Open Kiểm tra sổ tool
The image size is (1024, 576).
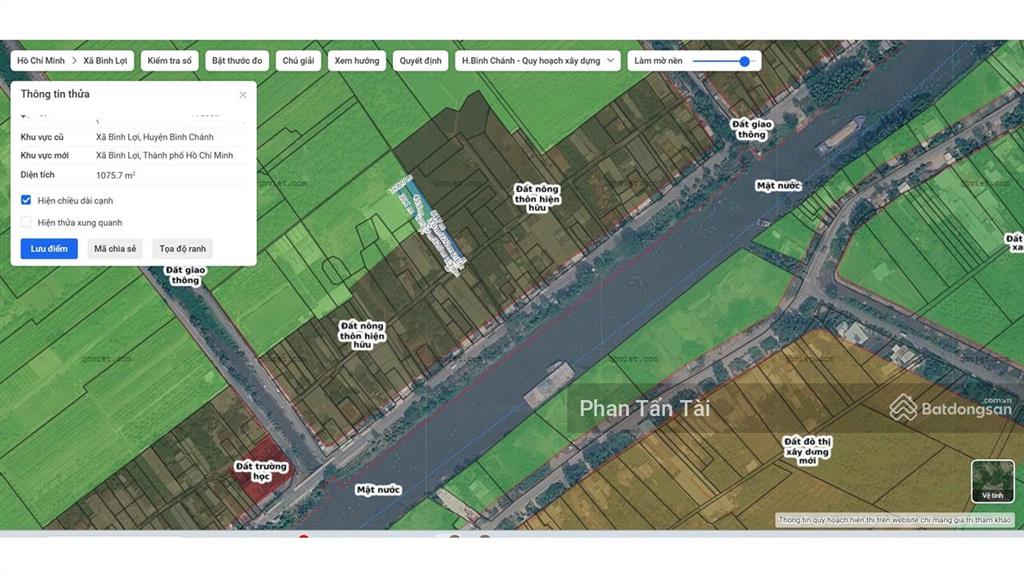pyautogui.click(x=169, y=61)
